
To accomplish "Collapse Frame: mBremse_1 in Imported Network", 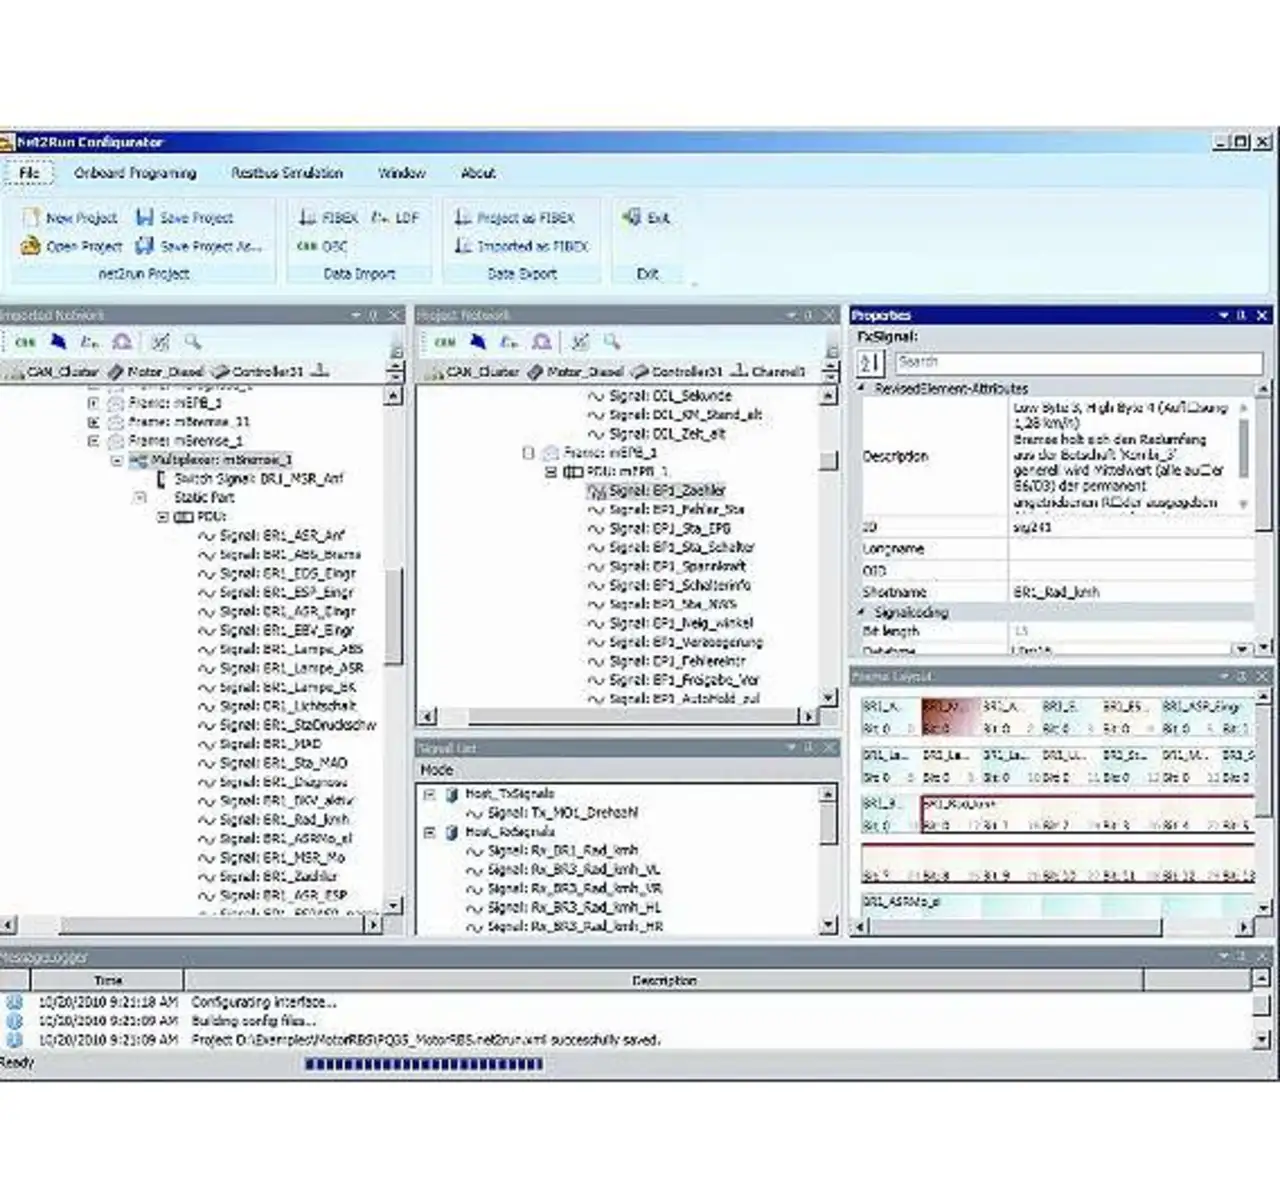I will pyautogui.click(x=93, y=440).
